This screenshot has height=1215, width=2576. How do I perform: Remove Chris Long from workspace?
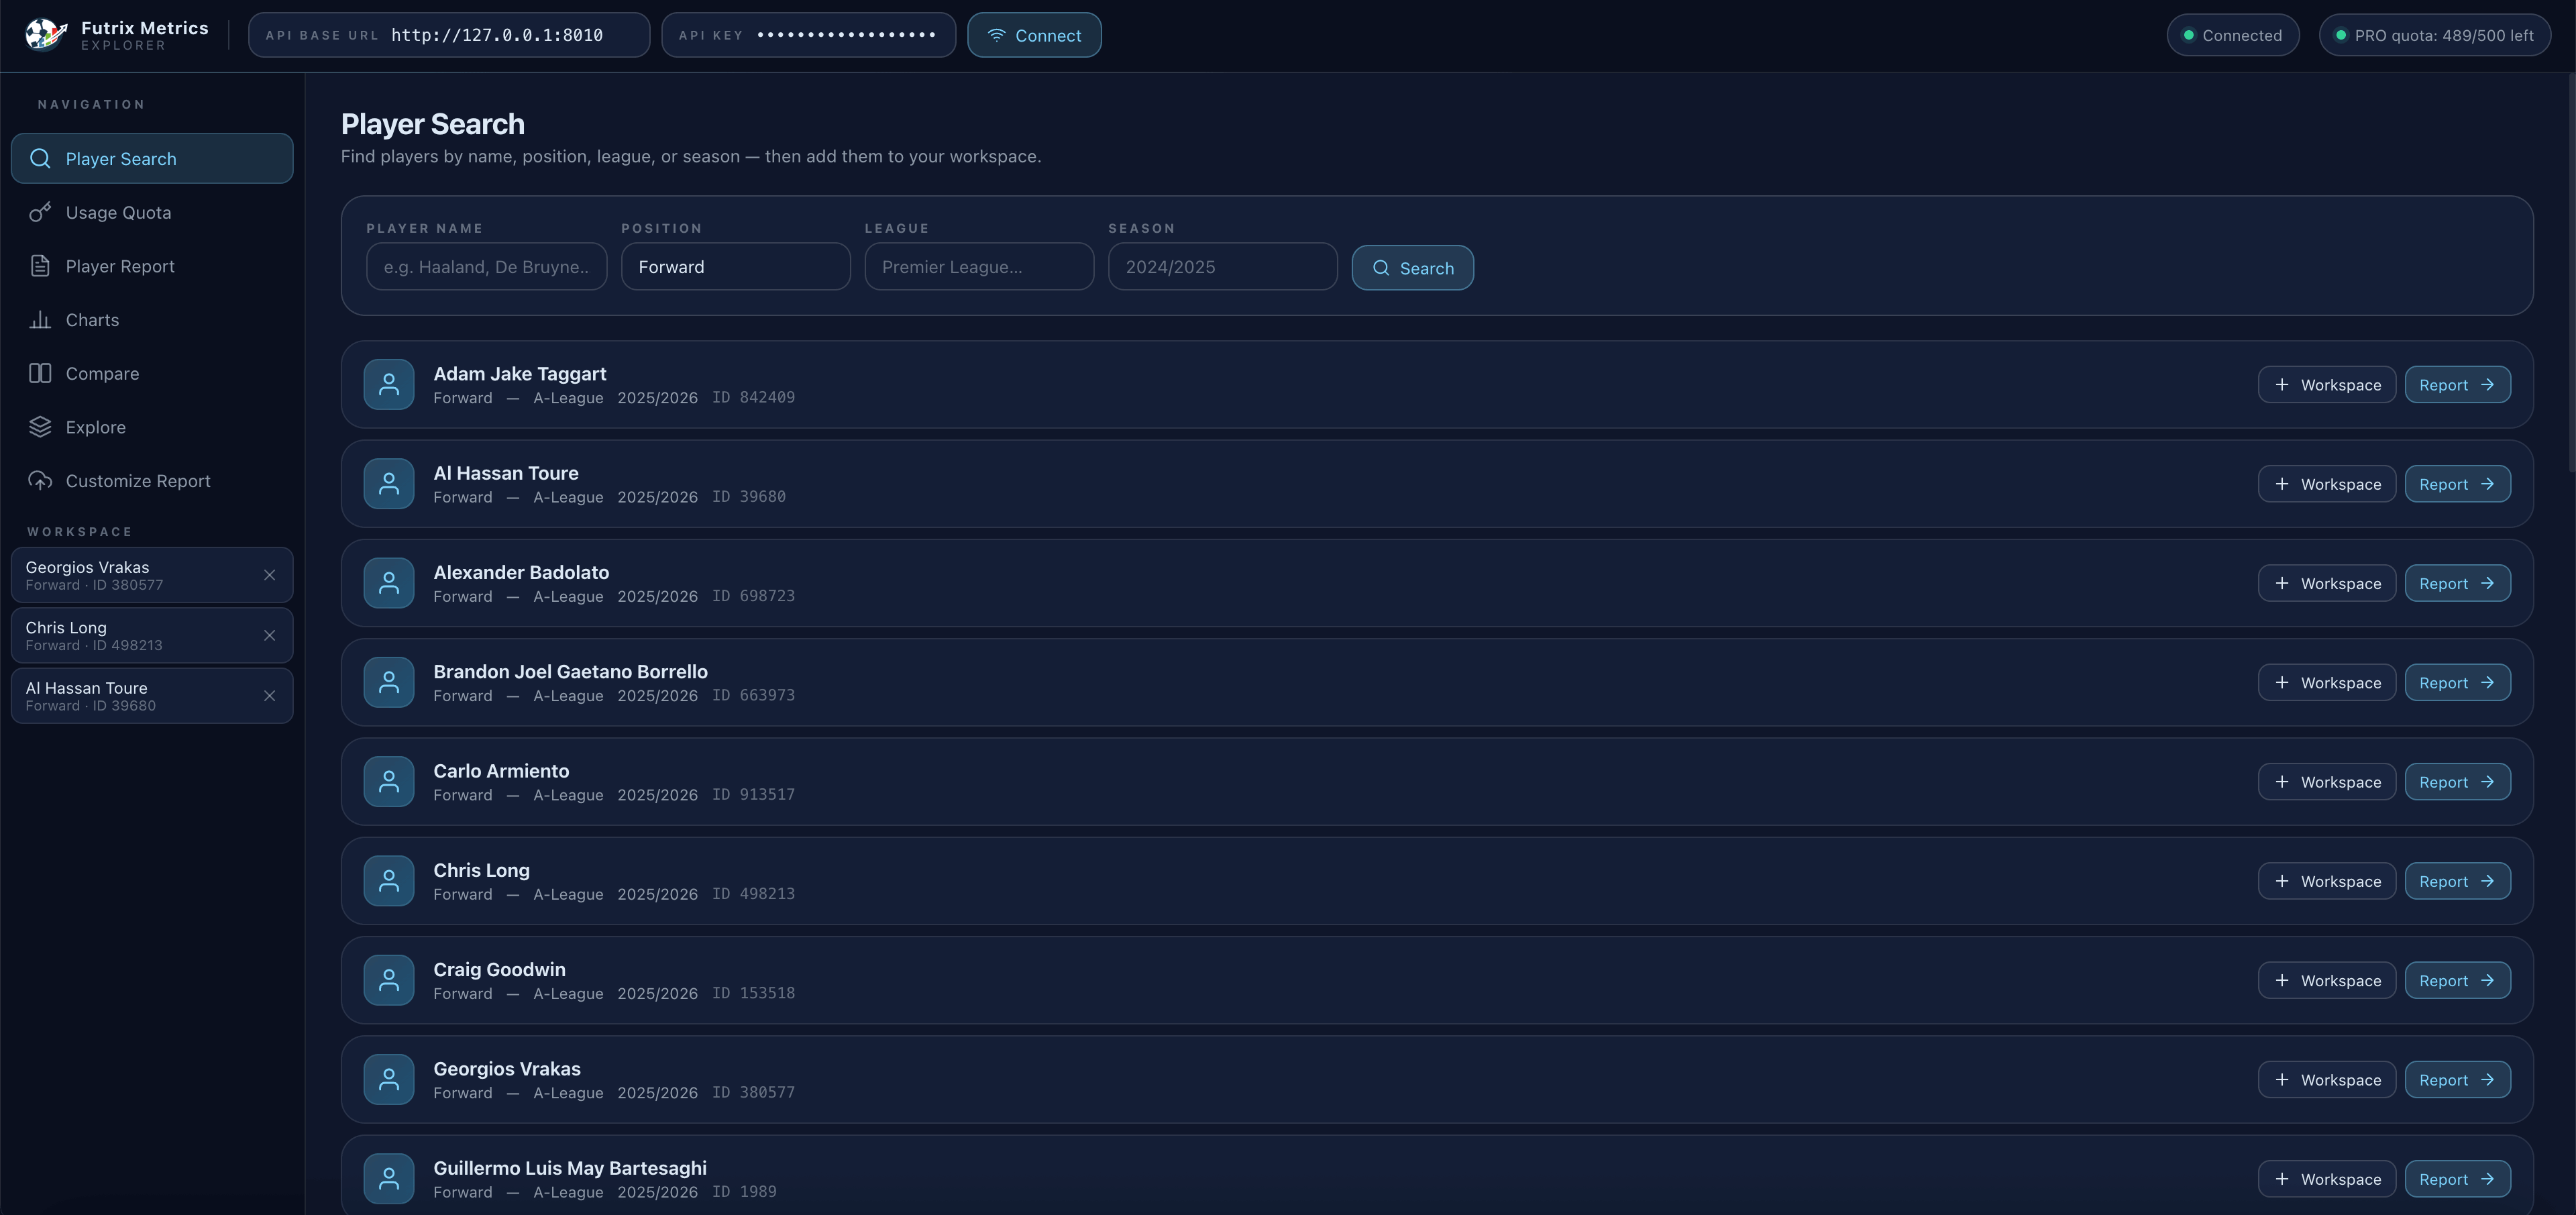[269, 635]
